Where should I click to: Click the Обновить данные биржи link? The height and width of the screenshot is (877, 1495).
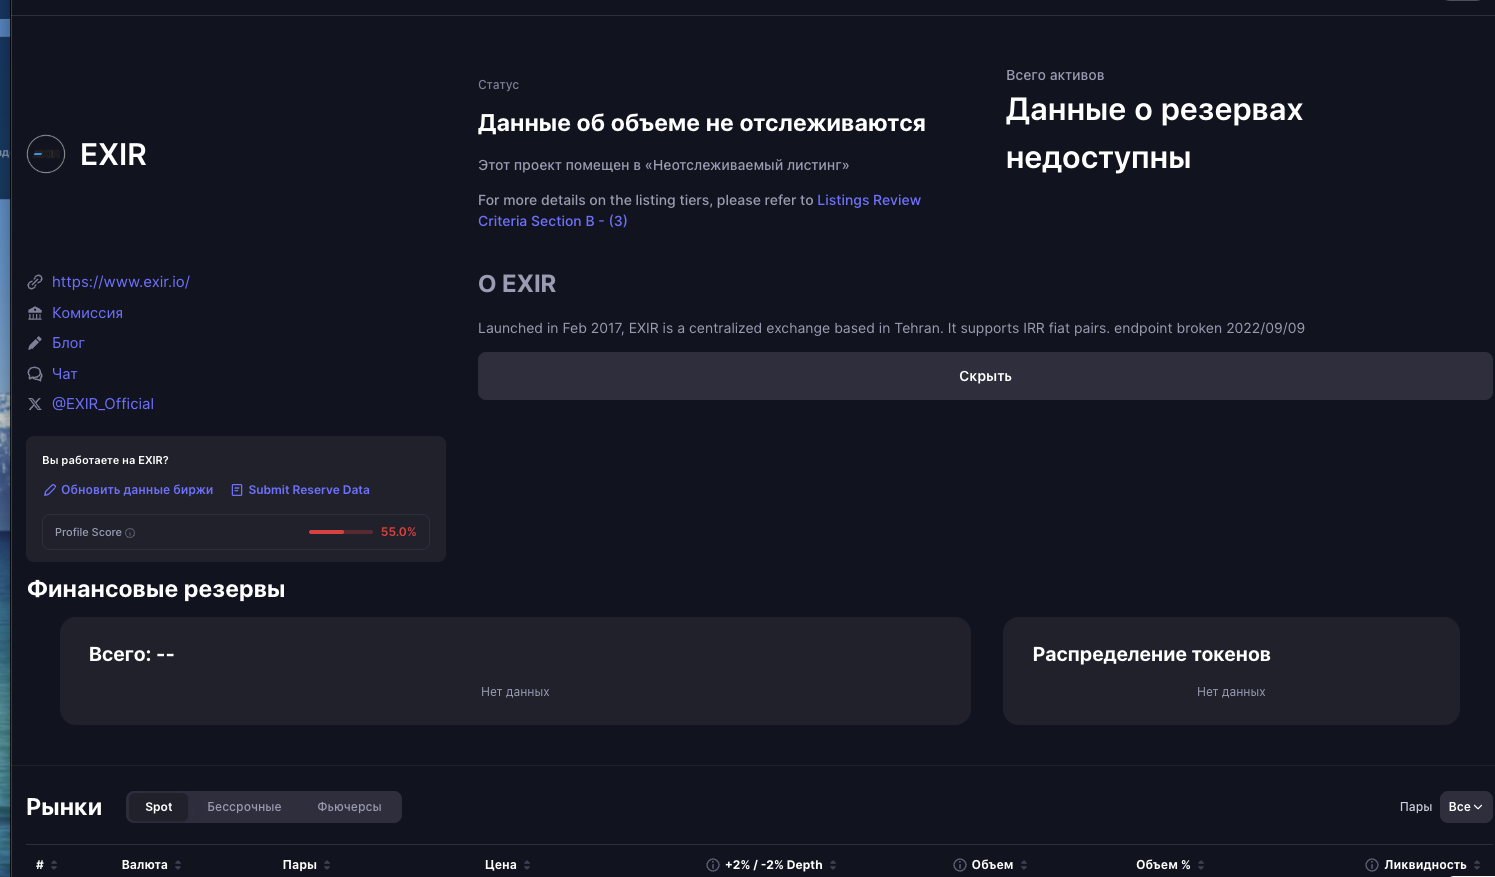137,490
